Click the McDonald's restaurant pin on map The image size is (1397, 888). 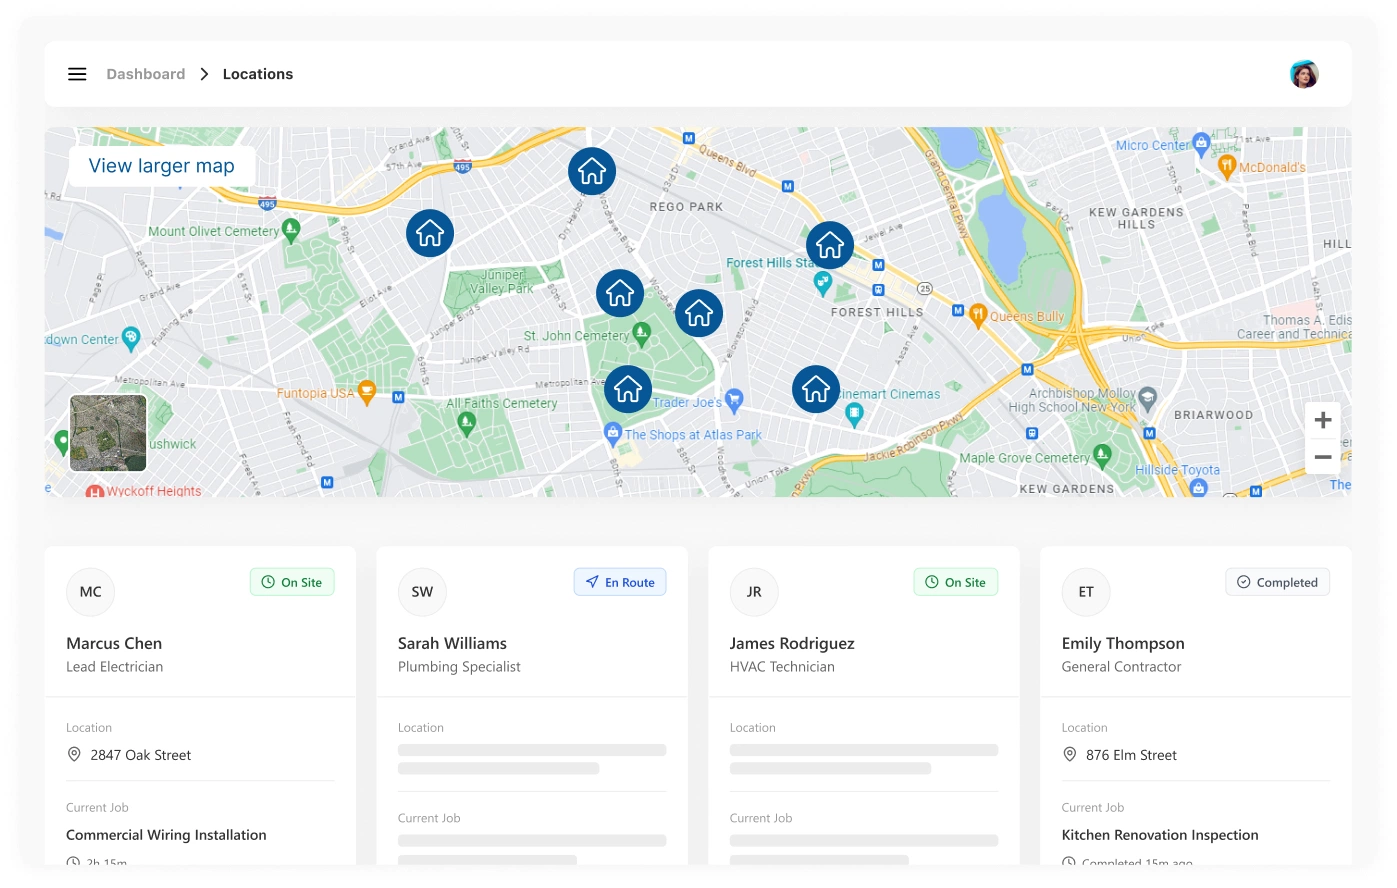coord(1227,167)
